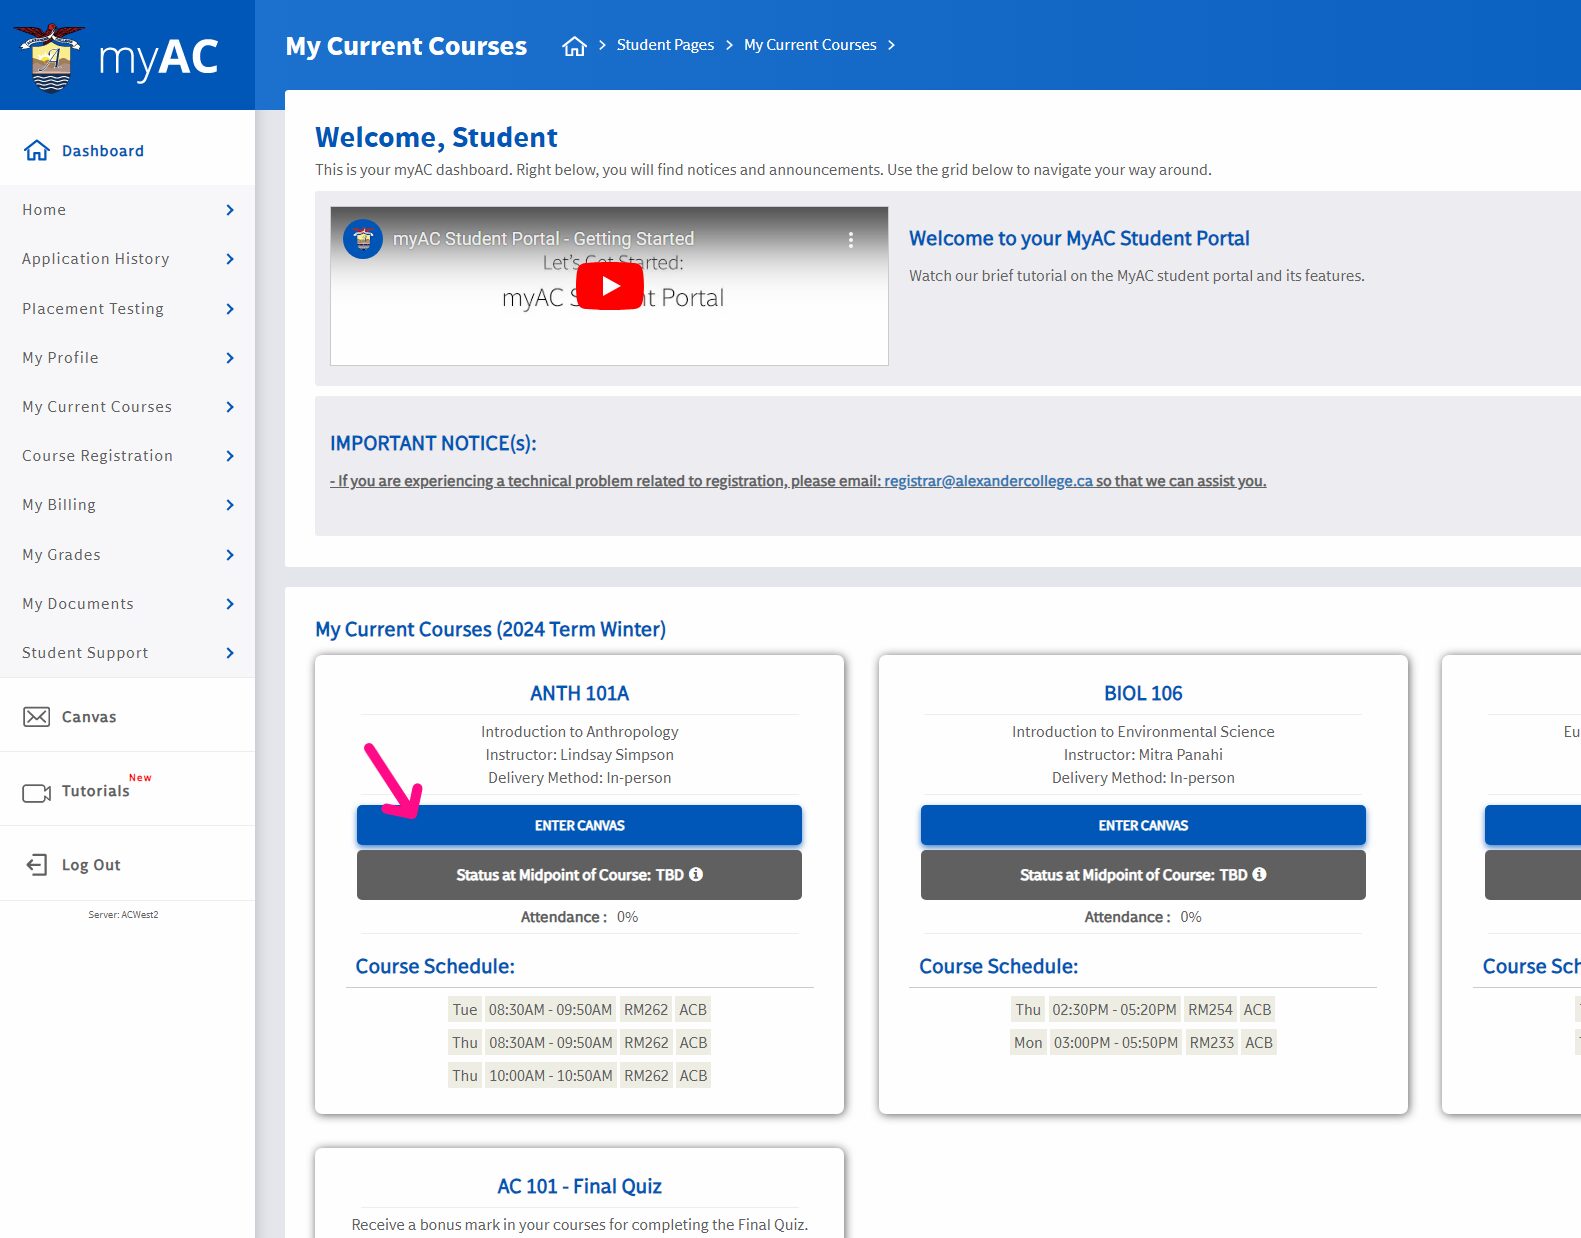Expand My Current Courses sidebar chevron
Image resolution: width=1581 pixels, height=1238 pixels.
230,407
